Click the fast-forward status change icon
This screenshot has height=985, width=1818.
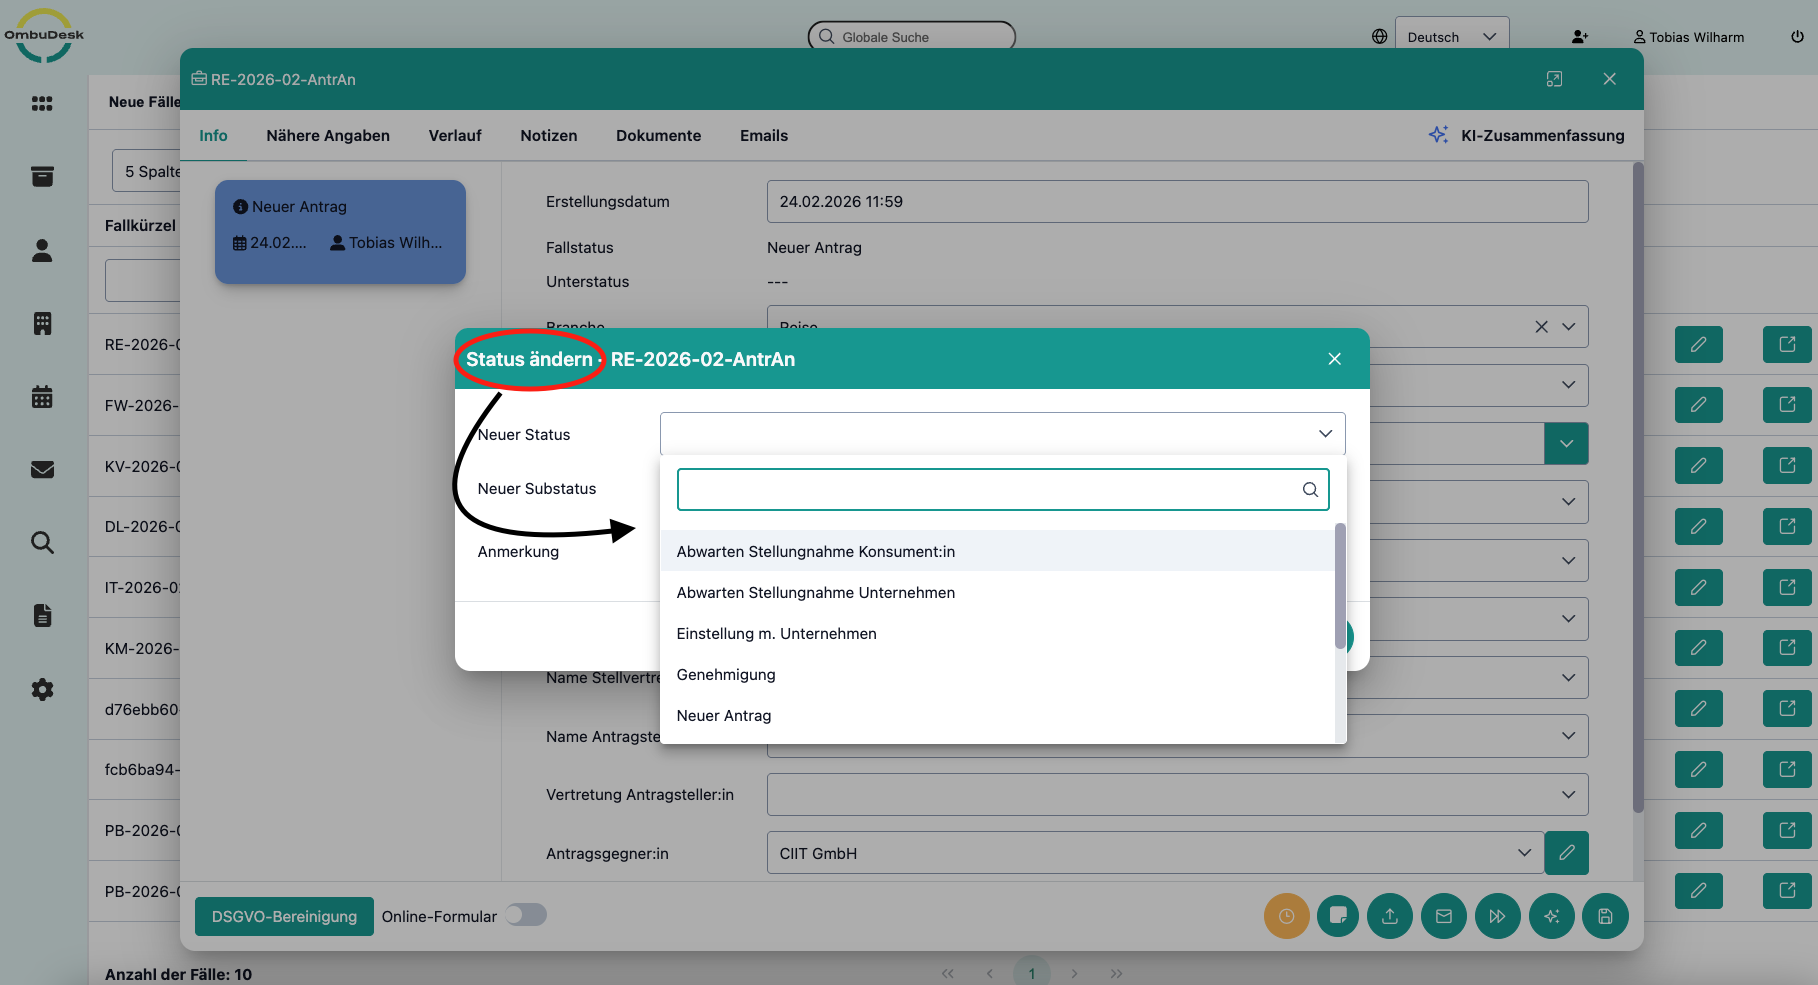(1497, 916)
